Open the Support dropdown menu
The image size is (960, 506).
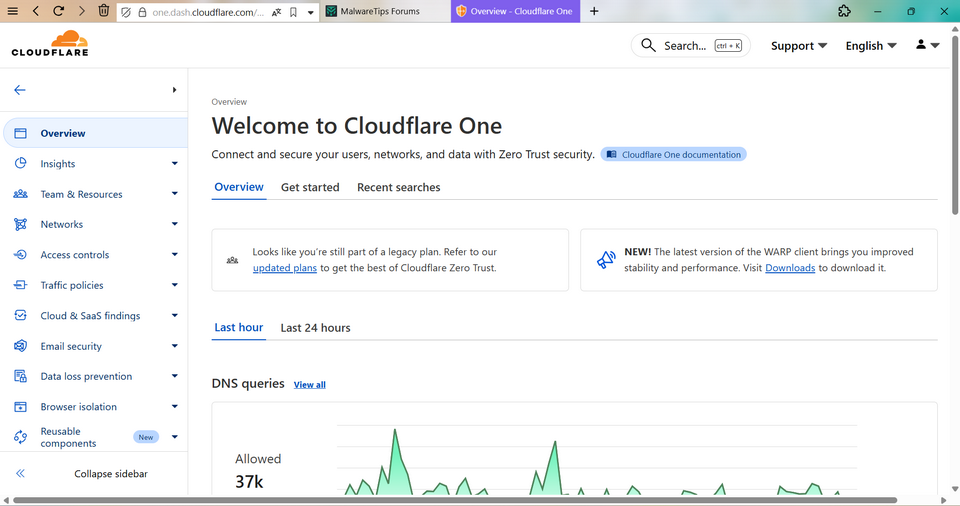coord(799,46)
